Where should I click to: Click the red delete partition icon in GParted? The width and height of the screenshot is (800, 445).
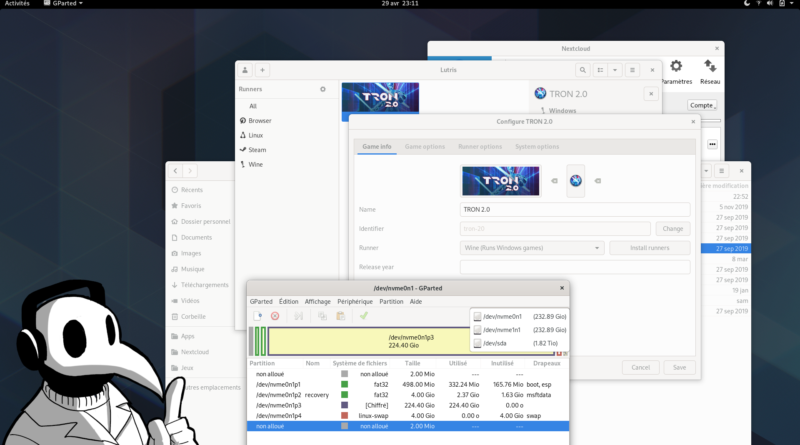tap(275, 316)
